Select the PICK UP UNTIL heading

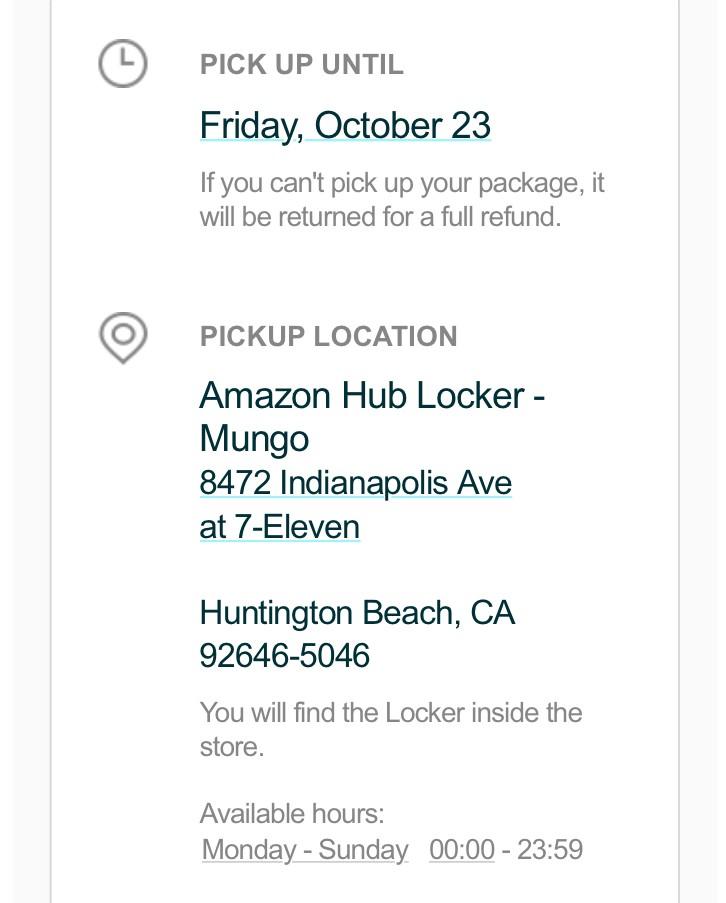tap(301, 64)
